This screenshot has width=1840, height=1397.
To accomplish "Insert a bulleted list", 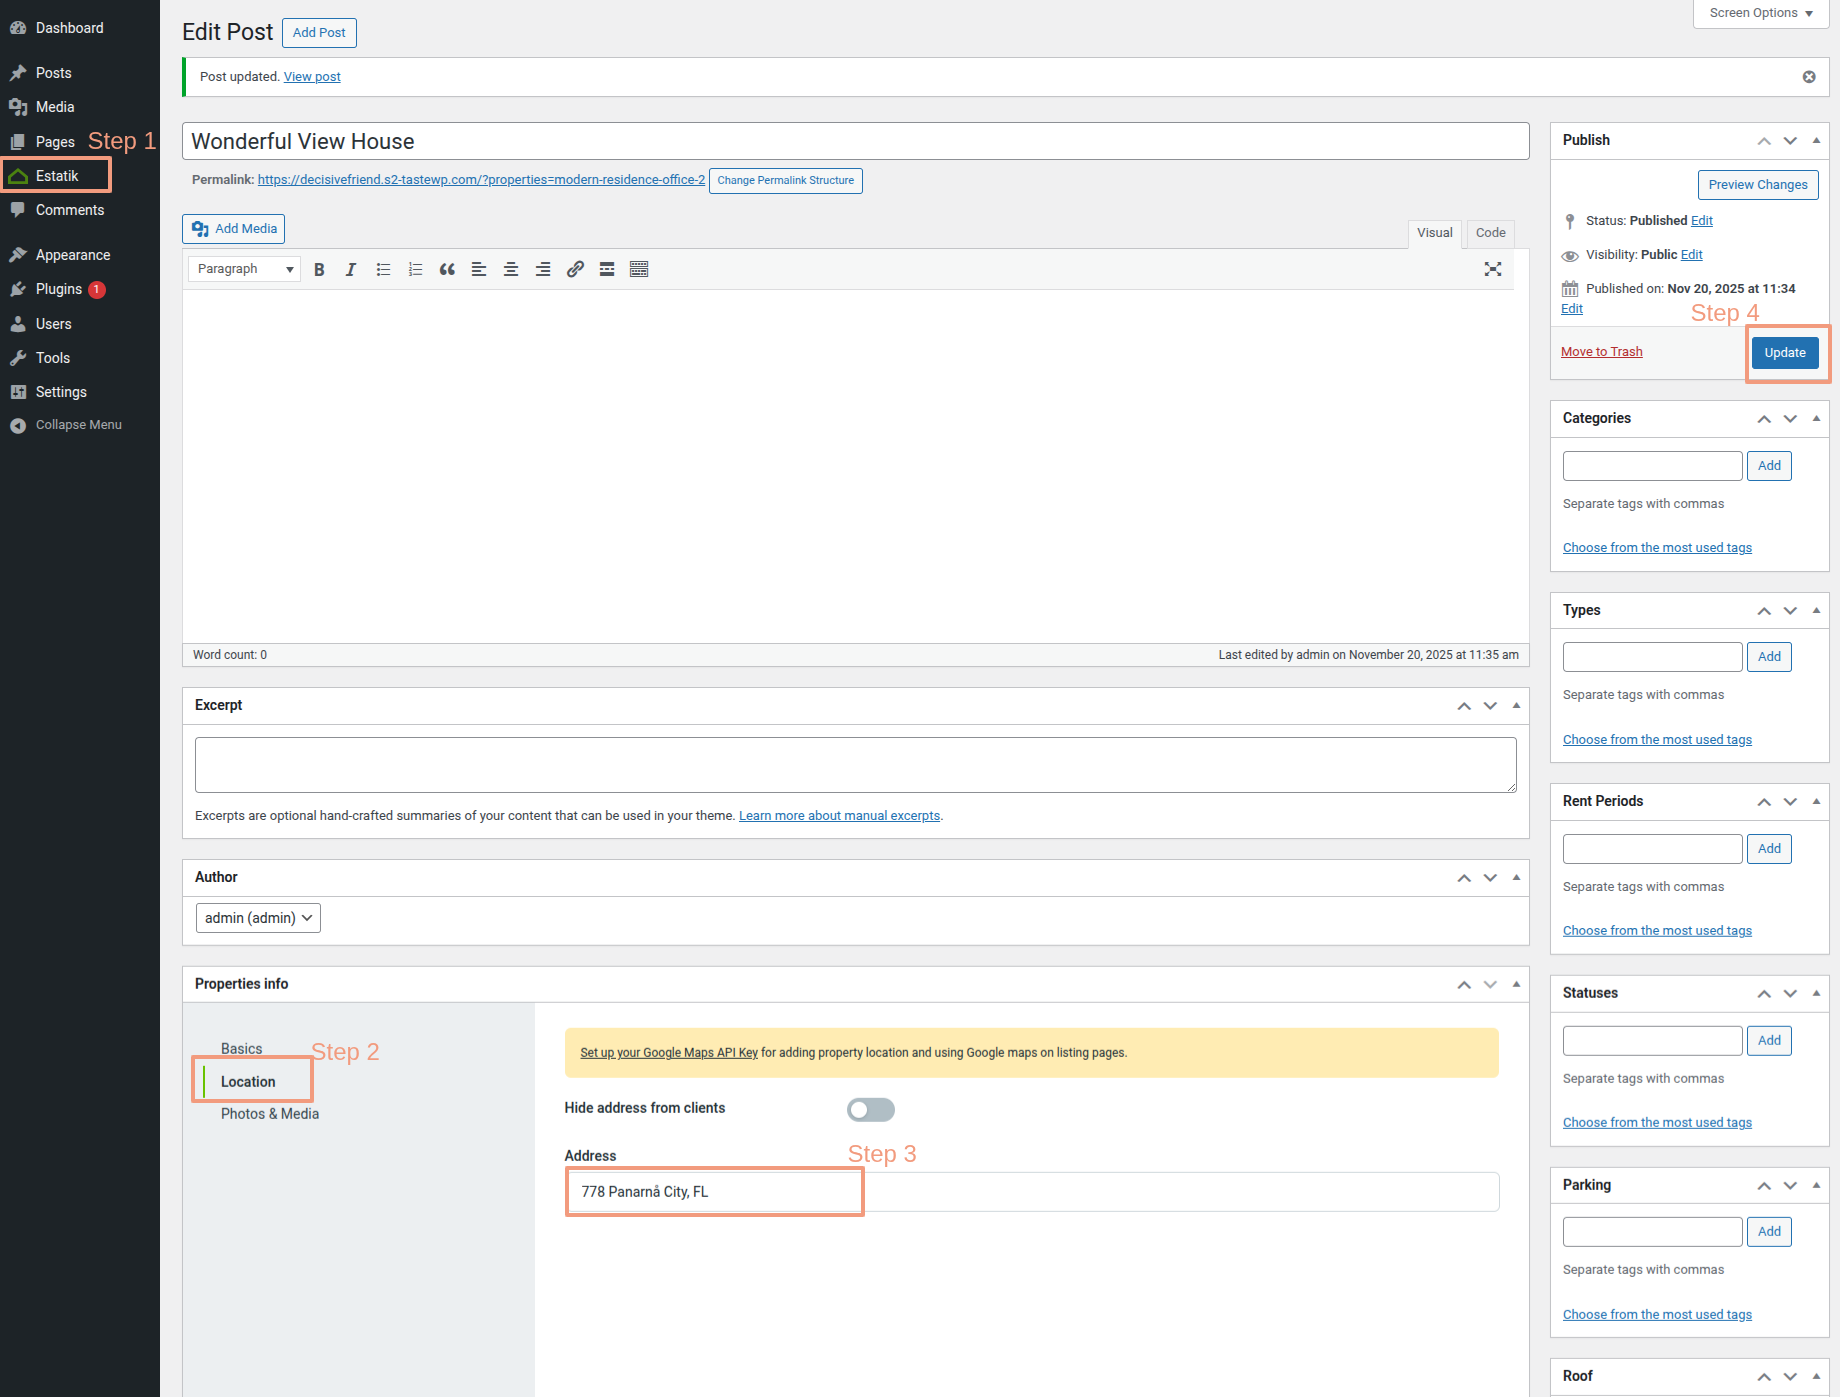I will point(383,270).
